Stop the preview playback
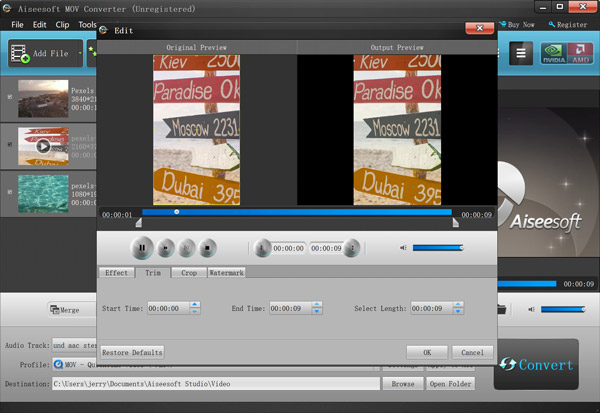 coord(207,248)
